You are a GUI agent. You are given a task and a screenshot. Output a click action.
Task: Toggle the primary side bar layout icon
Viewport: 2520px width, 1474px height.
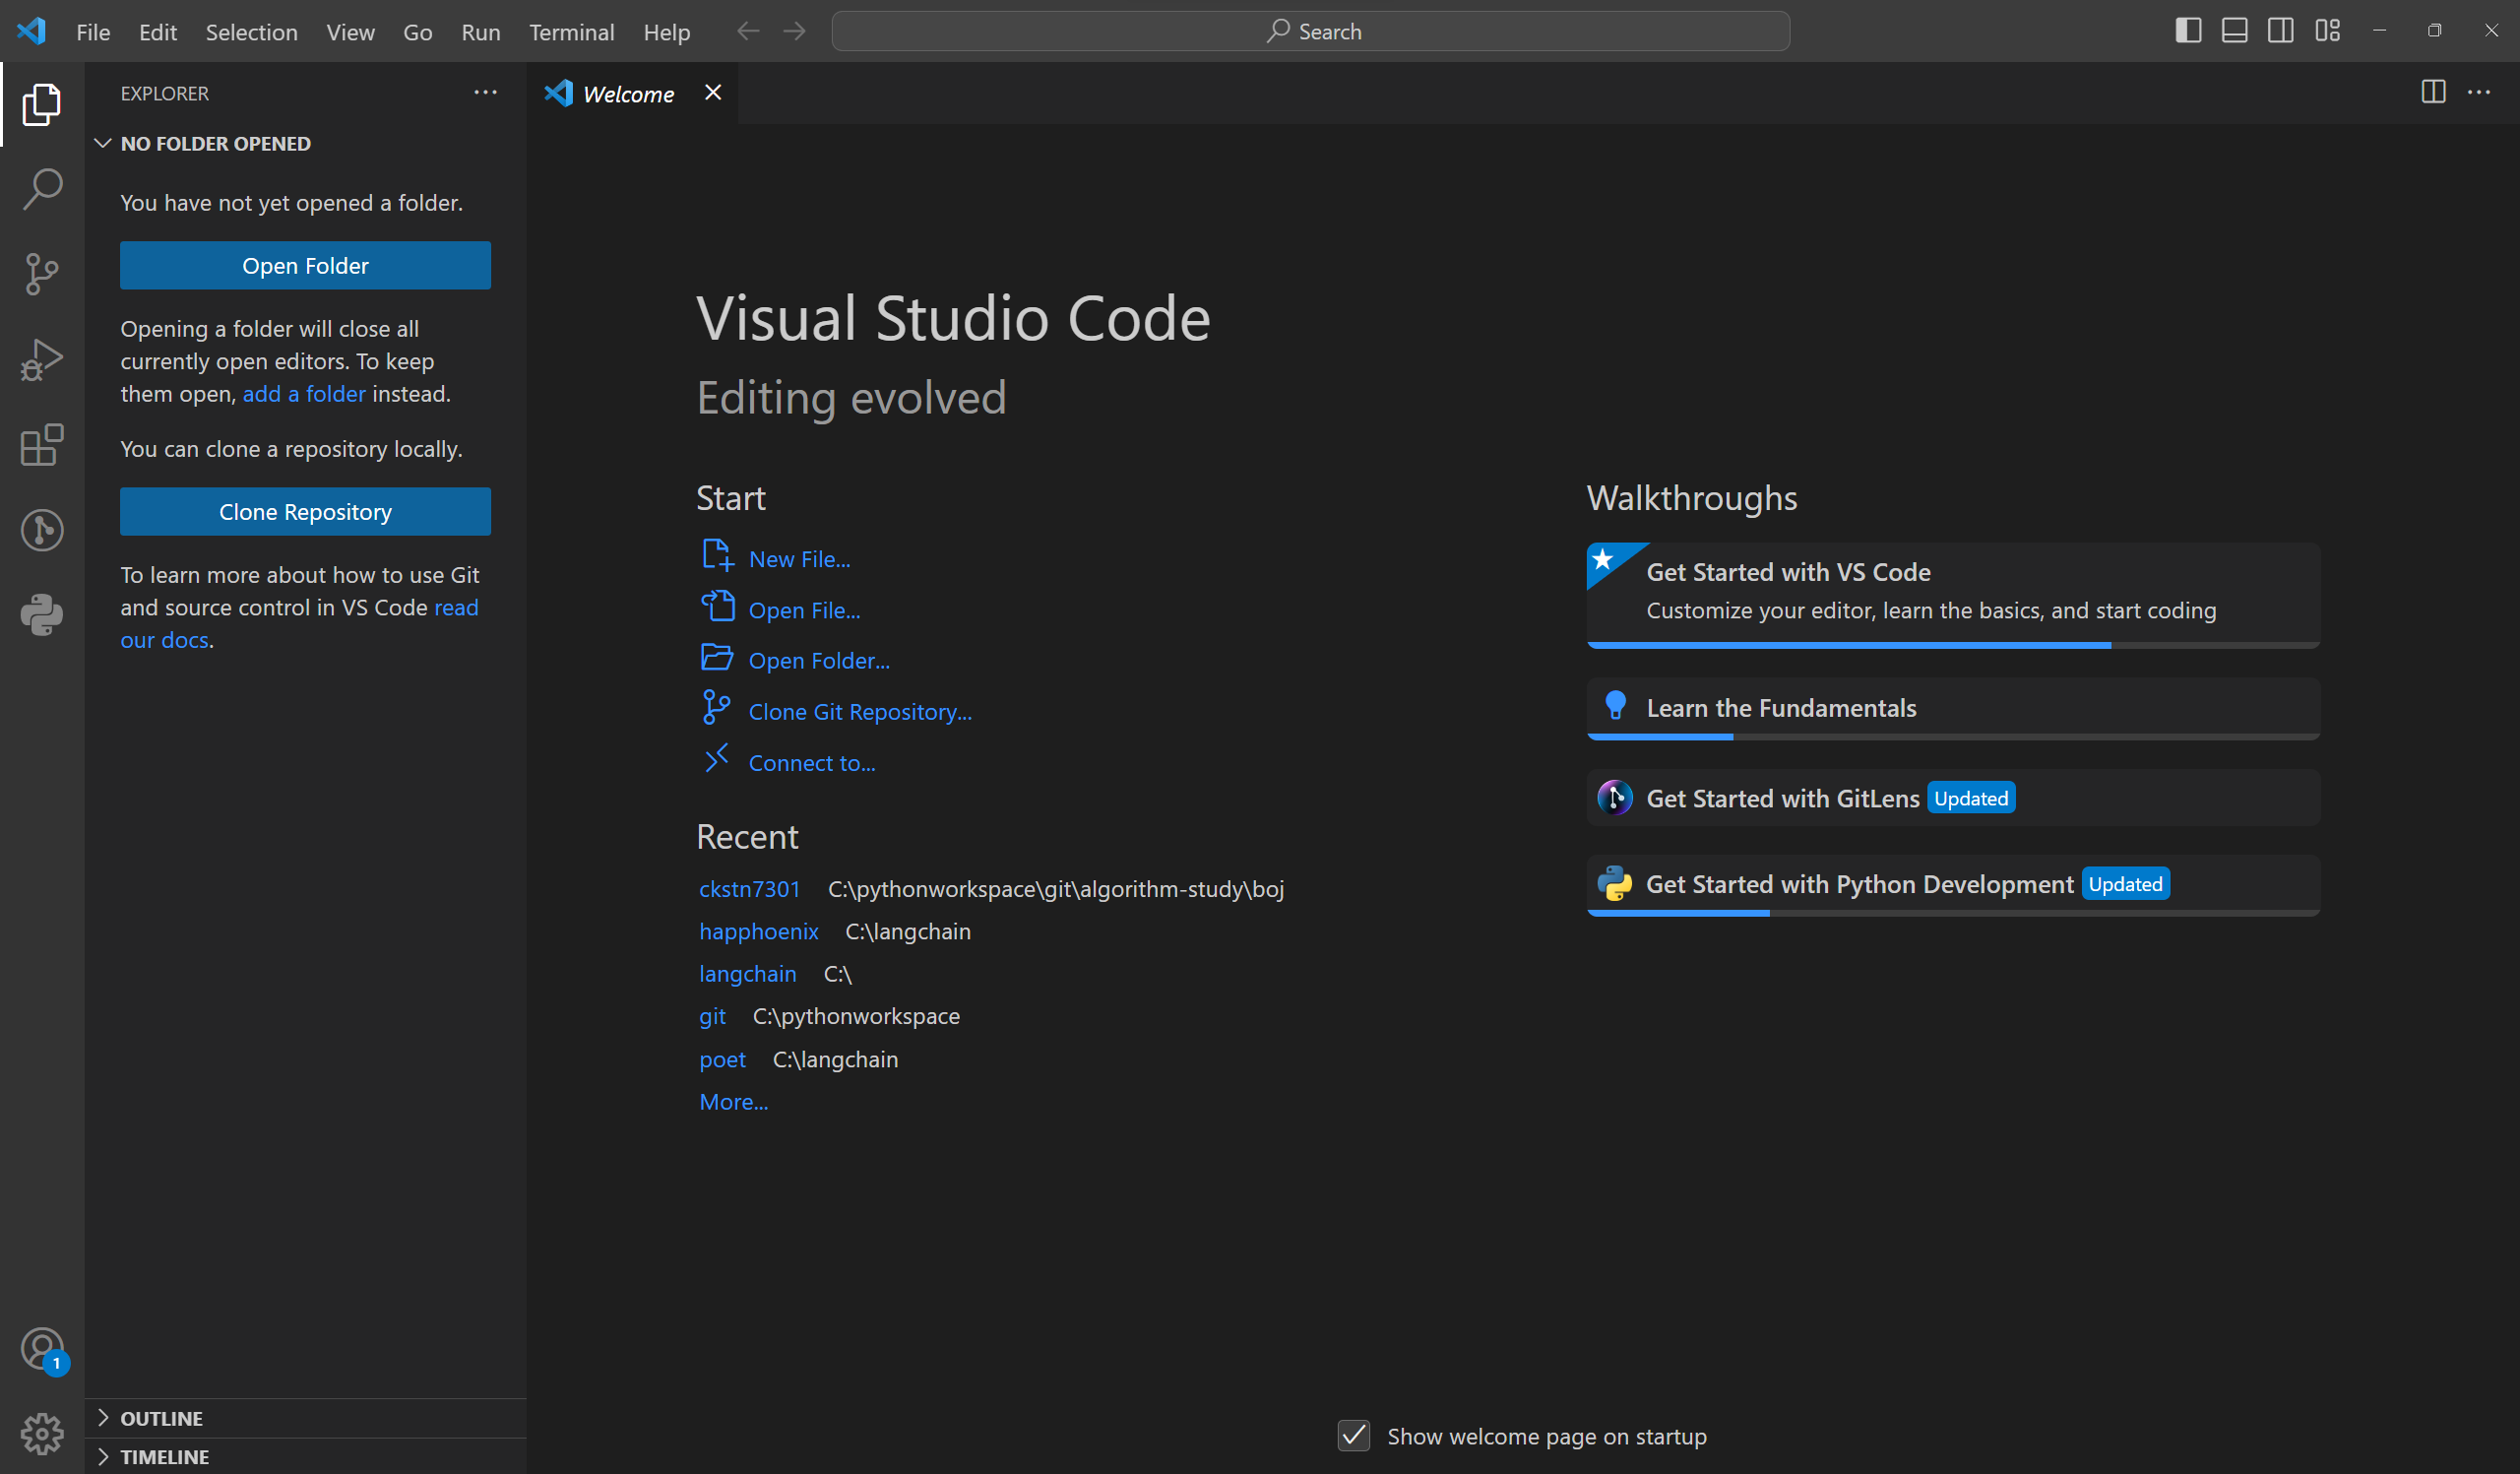tap(2188, 31)
